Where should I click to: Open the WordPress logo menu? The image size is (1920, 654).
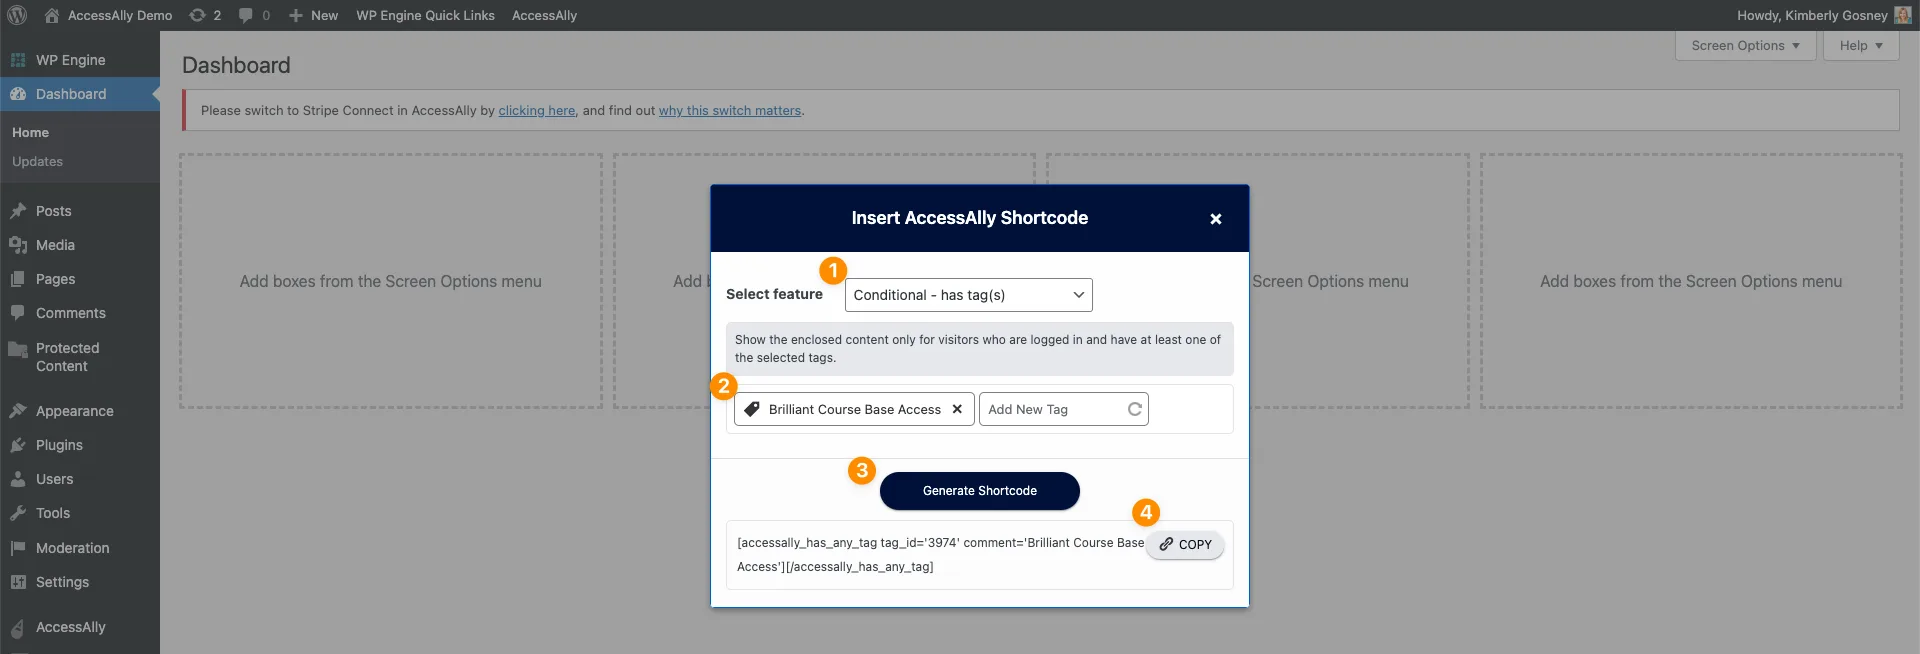(x=17, y=15)
